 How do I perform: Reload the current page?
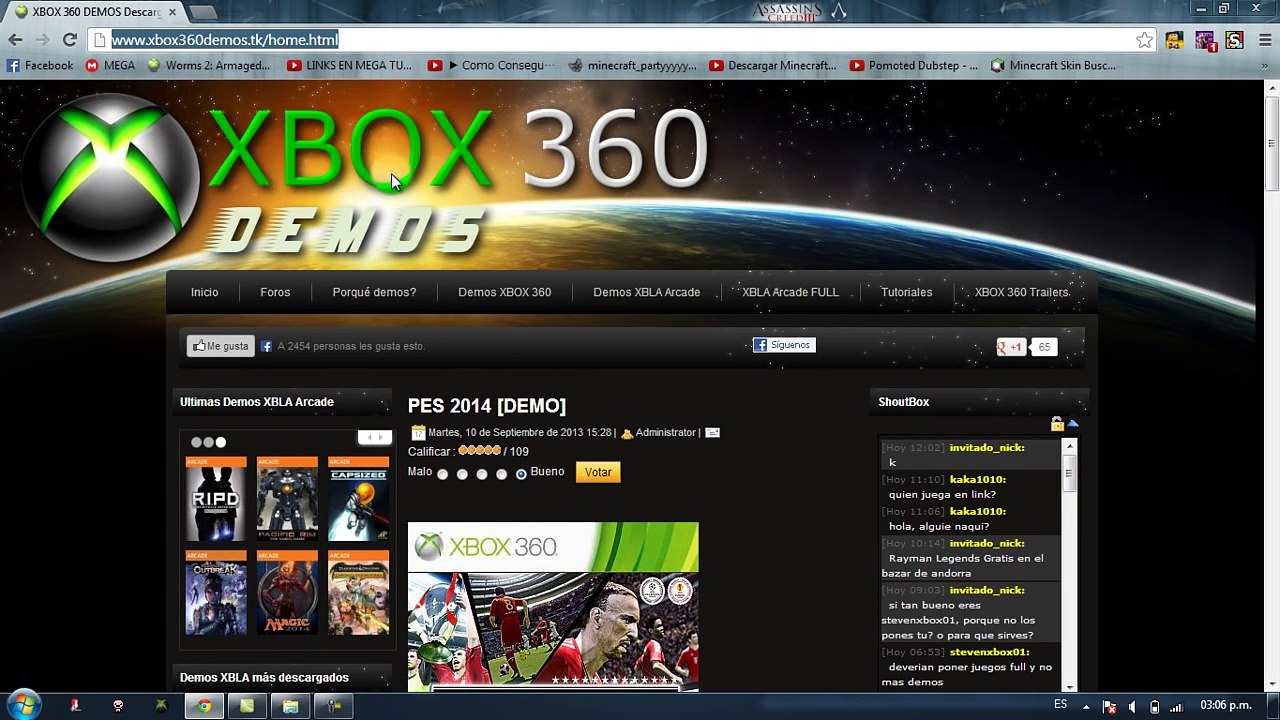tap(69, 40)
